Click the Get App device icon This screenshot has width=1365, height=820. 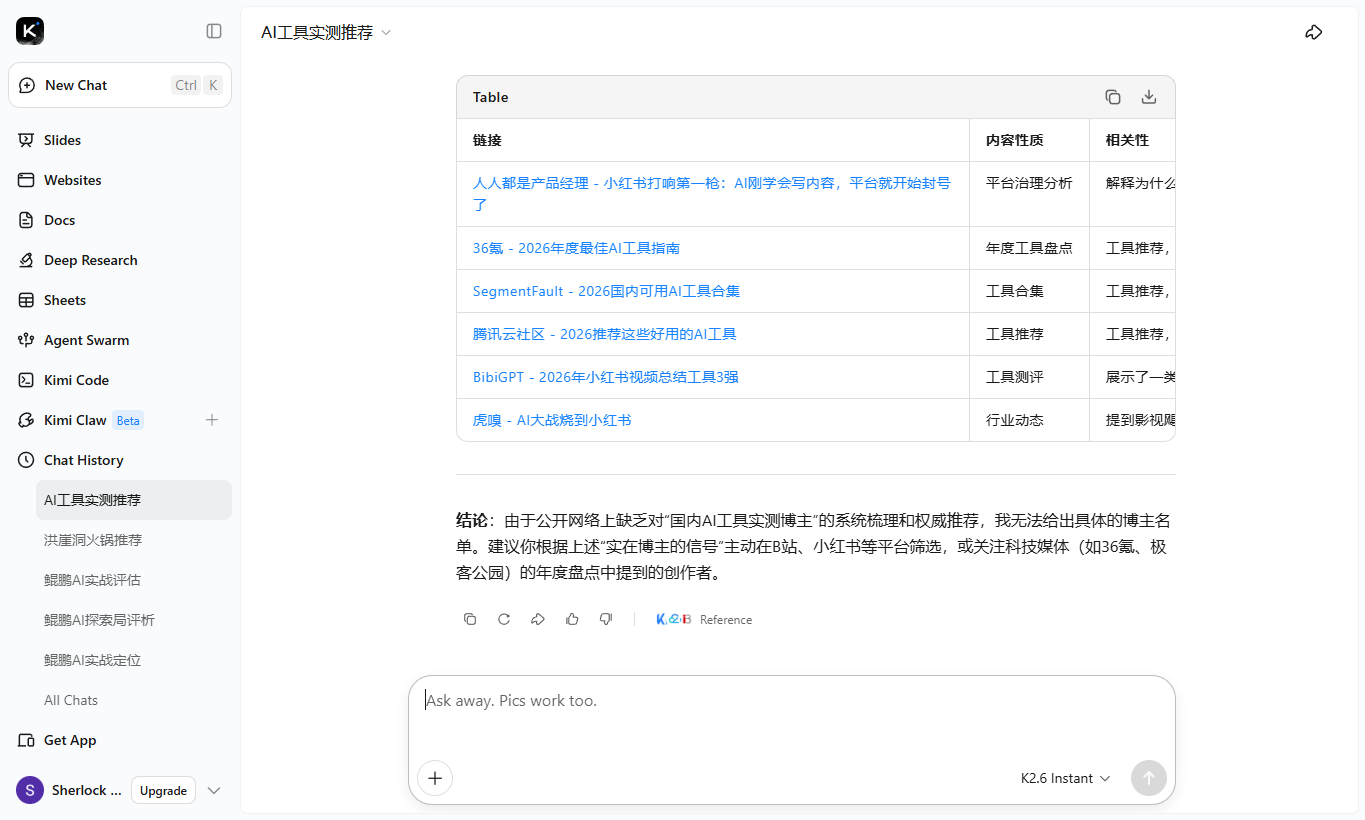click(x=26, y=740)
